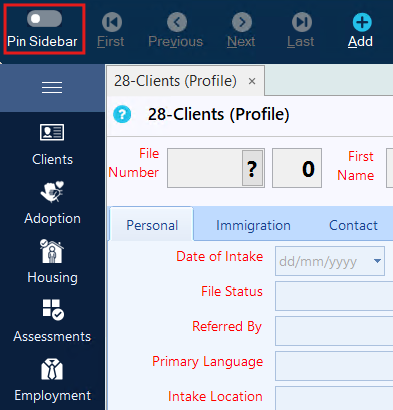393x410 pixels.
Task: Open the Assessments module
Action: pos(52,321)
